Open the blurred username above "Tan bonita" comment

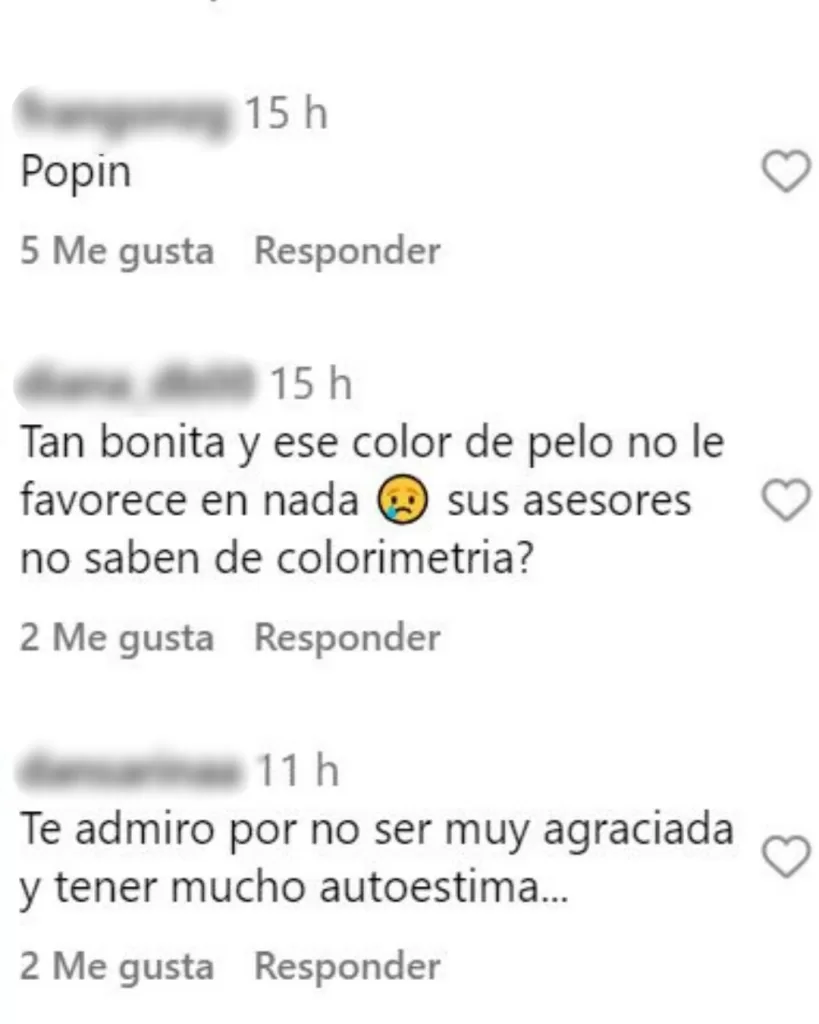(x=136, y=385)
